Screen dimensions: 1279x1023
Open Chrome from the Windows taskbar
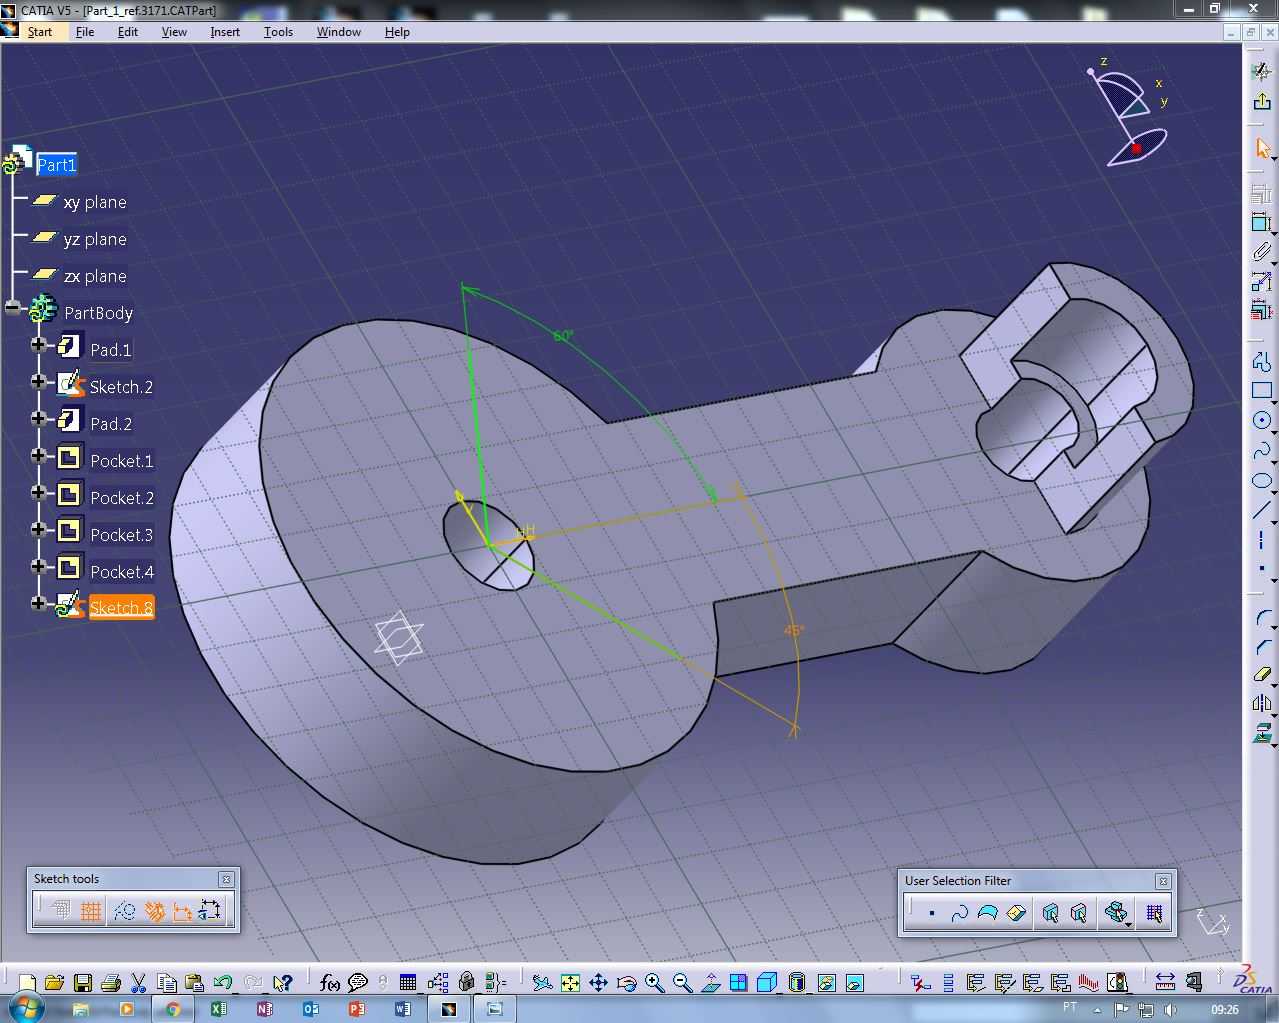point(172,1009)
